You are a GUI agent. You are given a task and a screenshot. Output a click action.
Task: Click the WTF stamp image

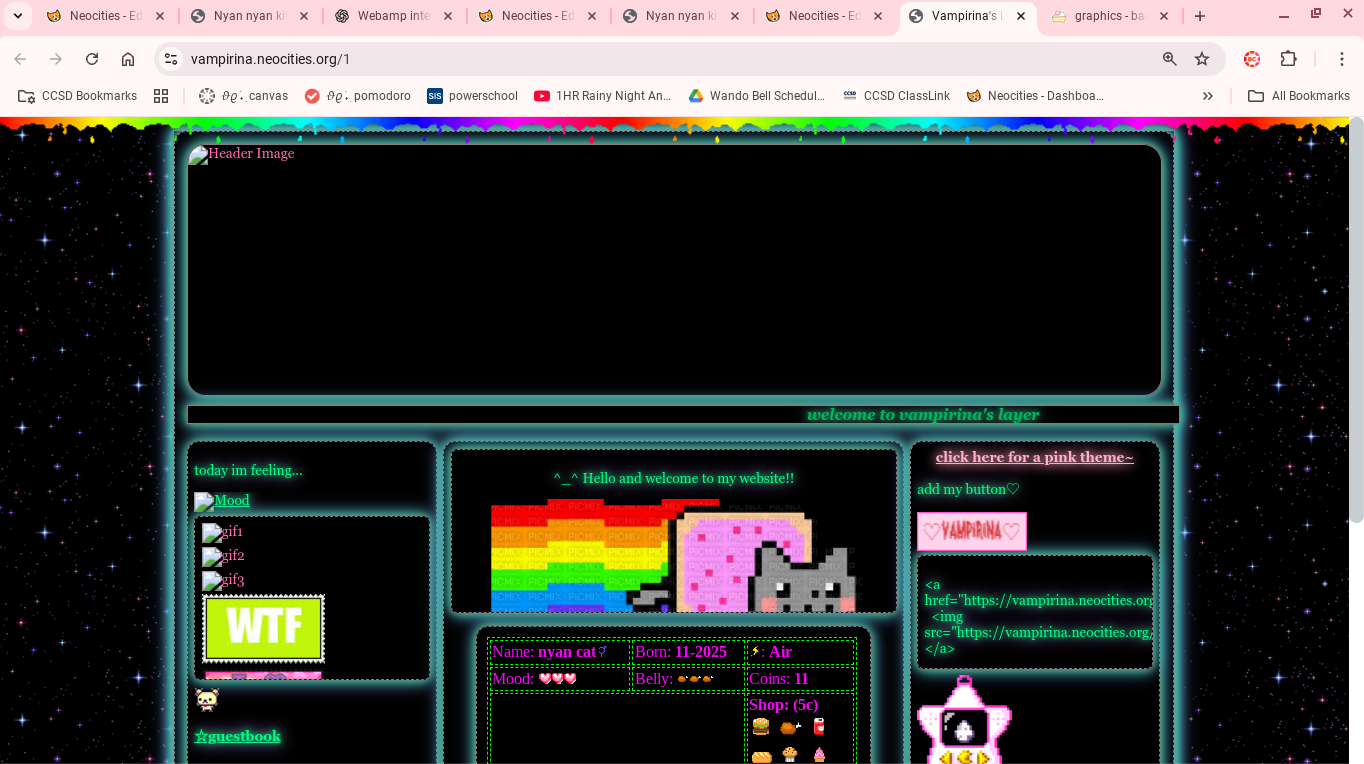[x=263, y=628]
